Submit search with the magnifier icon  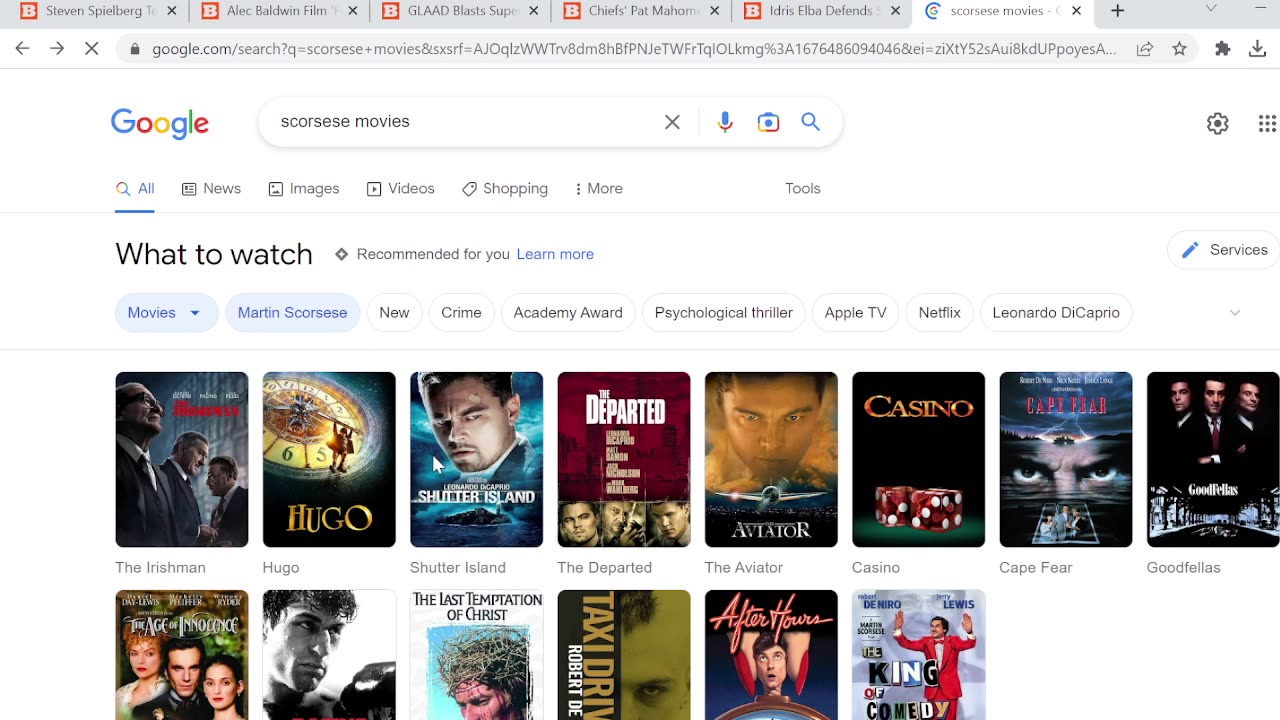click(x=811, y=122)
